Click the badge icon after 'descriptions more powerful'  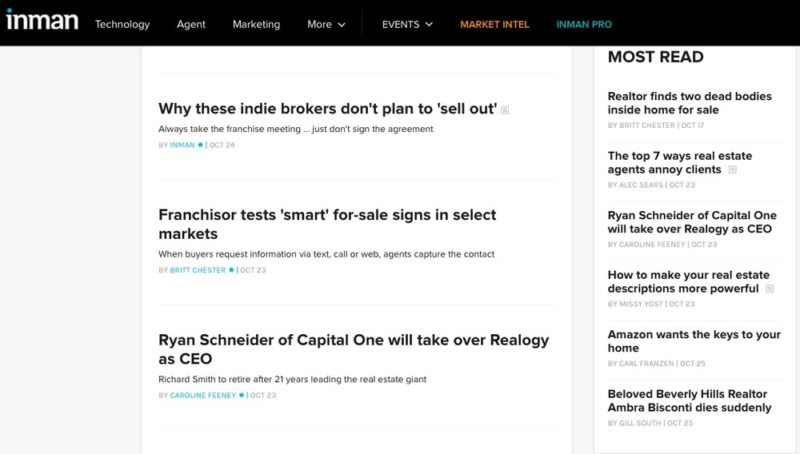[770, 289]
